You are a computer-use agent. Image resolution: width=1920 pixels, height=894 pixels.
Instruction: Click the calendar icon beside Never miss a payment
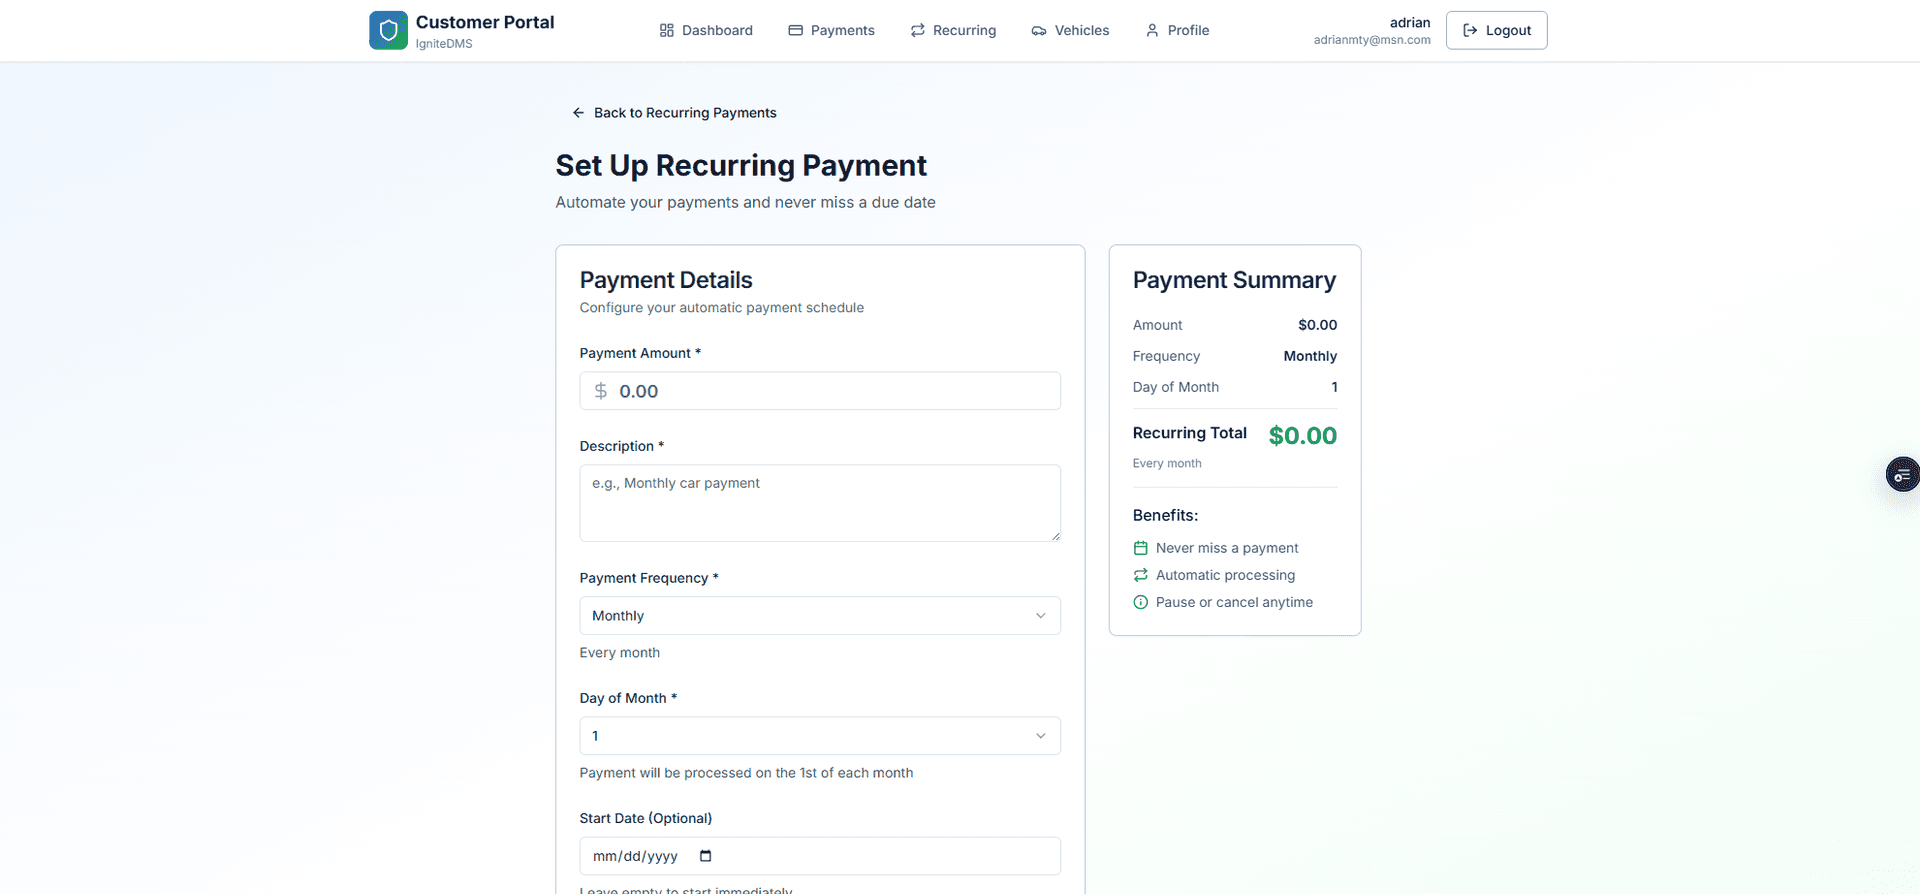1140,548
